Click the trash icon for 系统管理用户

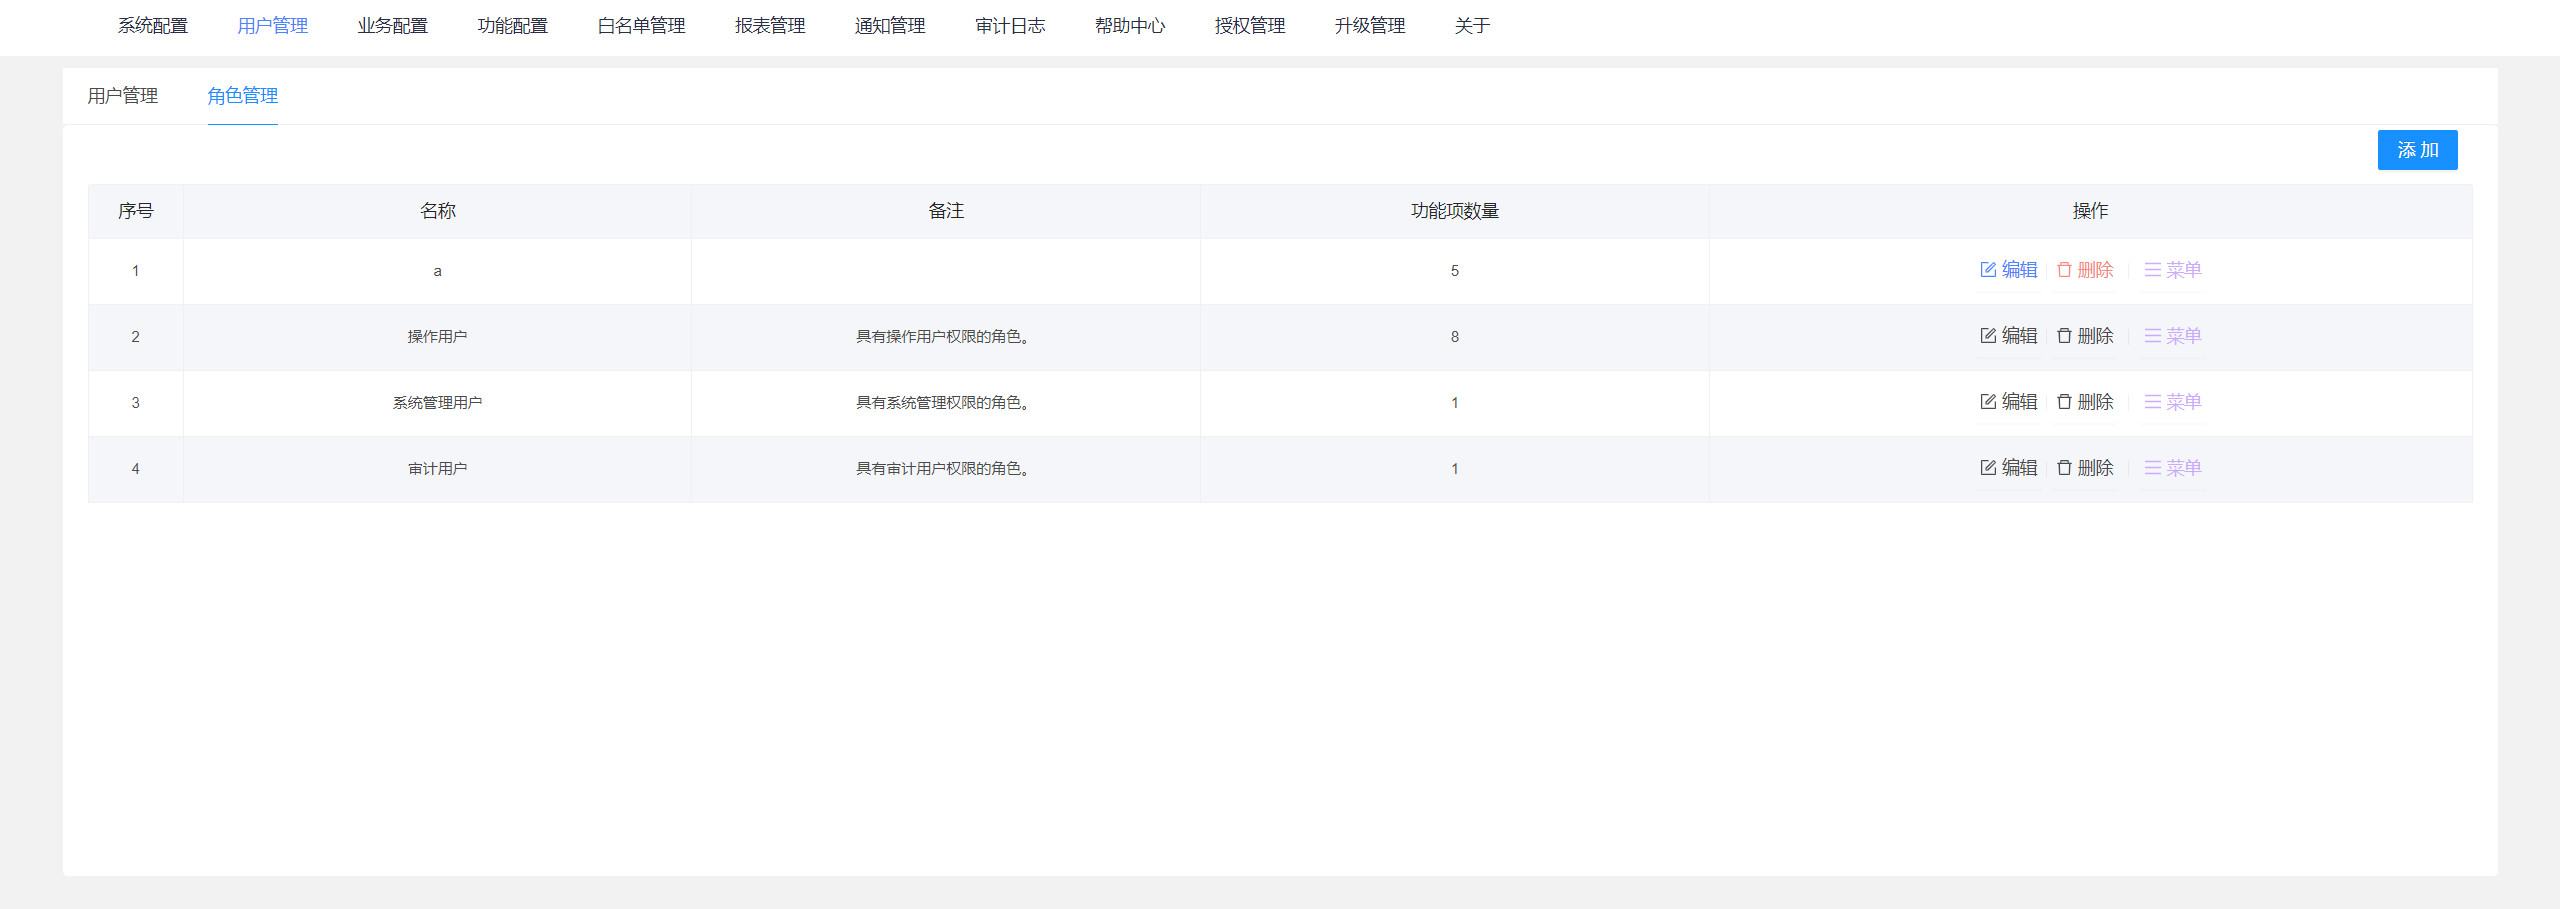pyautogui.click(x=2063, y=402)
